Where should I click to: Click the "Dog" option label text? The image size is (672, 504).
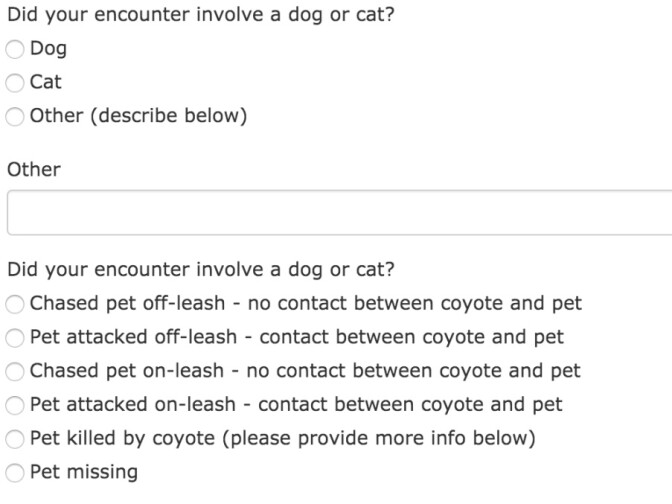point(49,48)
